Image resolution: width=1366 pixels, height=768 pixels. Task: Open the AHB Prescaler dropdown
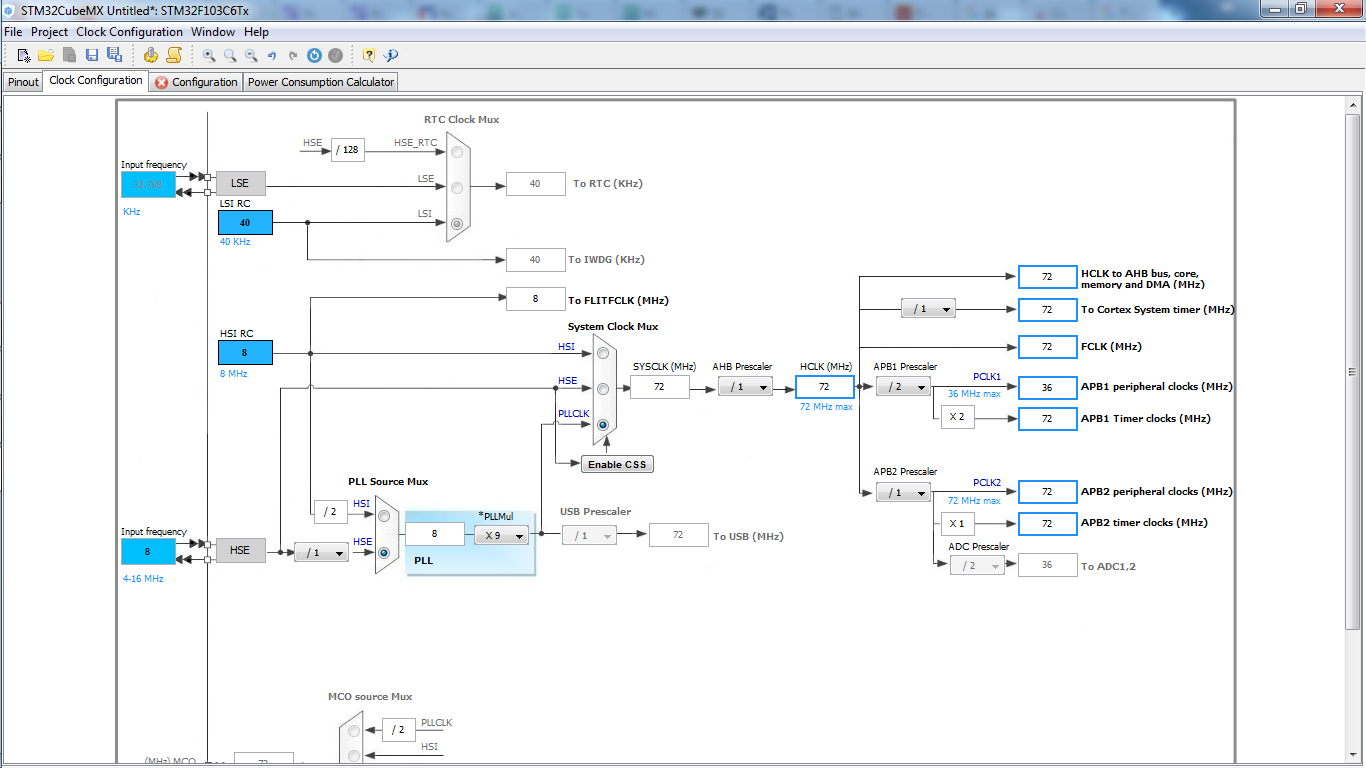click(x=745, y=387)
